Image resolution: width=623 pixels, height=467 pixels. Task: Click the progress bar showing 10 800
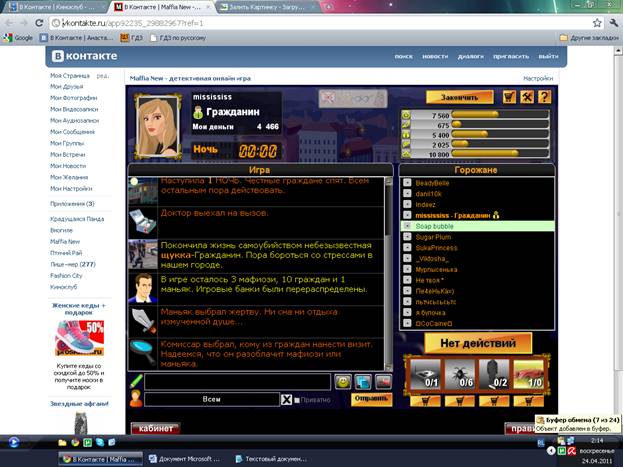(x=500, y=153)
